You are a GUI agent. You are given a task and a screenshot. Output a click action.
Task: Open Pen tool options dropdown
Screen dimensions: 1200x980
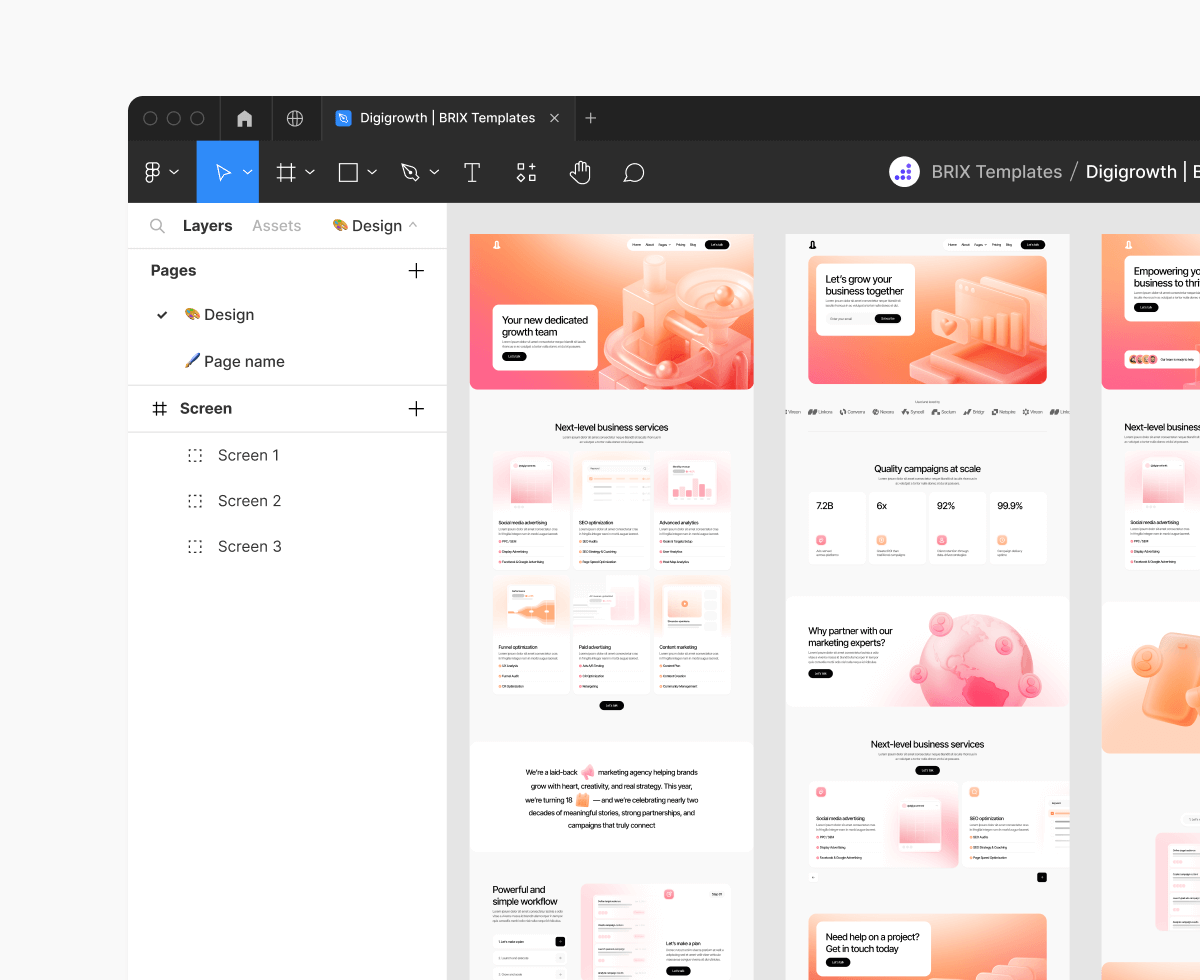(434, 172)
